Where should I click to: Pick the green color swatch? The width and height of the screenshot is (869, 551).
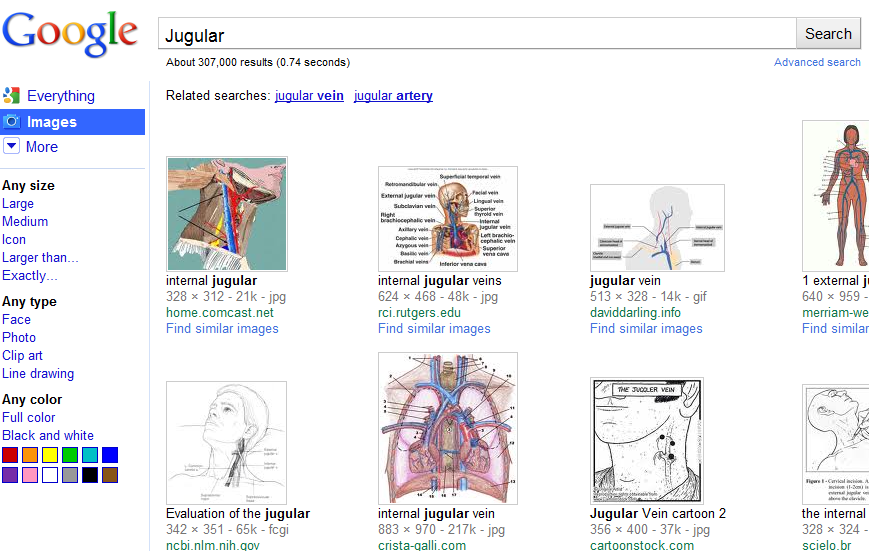pos(70,455)
